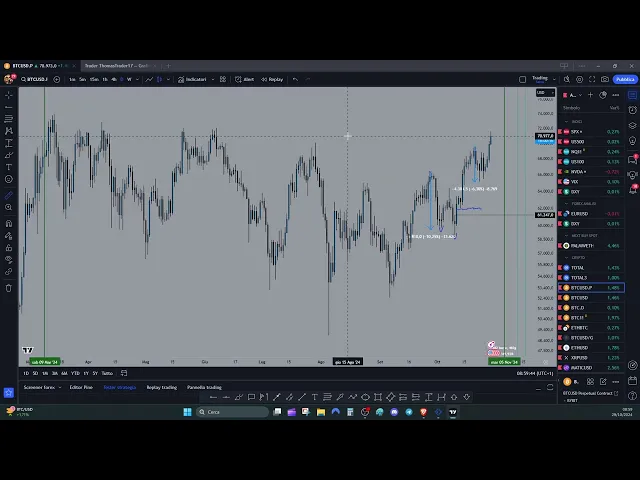
Task: Open the Editor Pine tab
Action: [81, 387]
